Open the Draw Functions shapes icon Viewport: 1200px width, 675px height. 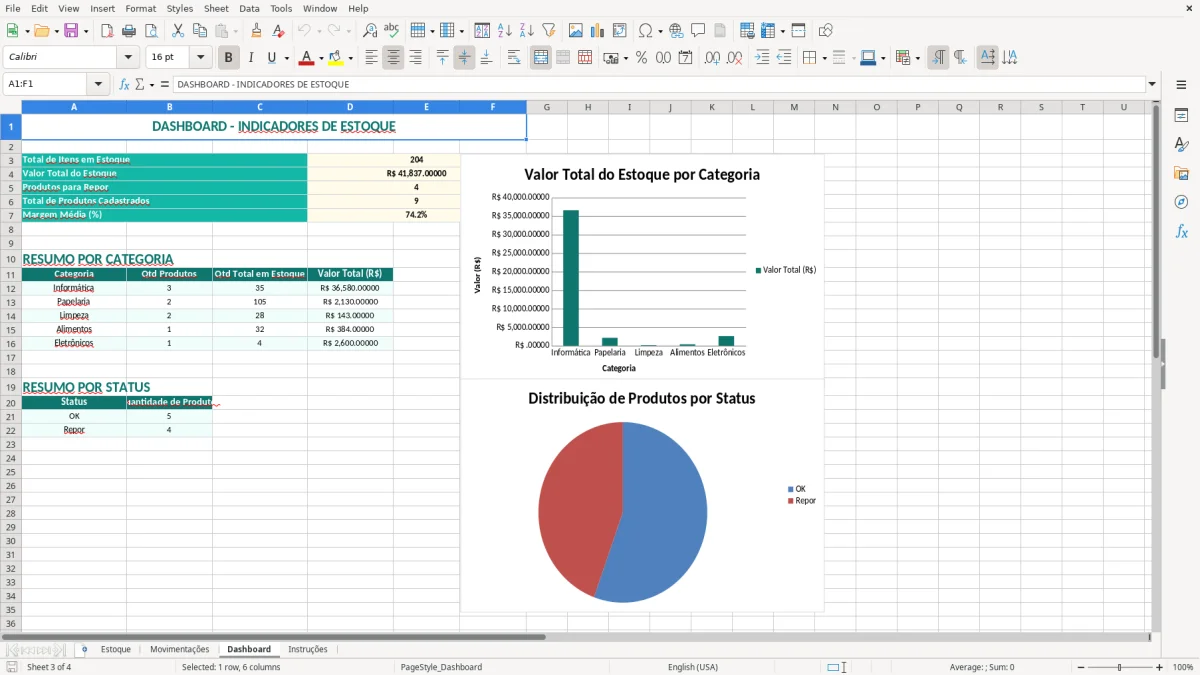coord(825,31)
